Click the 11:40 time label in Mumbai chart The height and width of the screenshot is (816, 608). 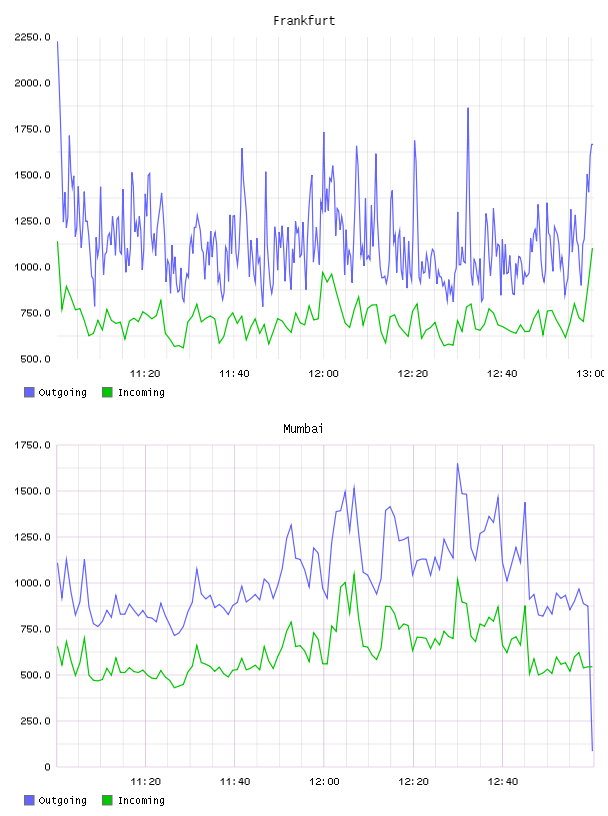point(235,782)
